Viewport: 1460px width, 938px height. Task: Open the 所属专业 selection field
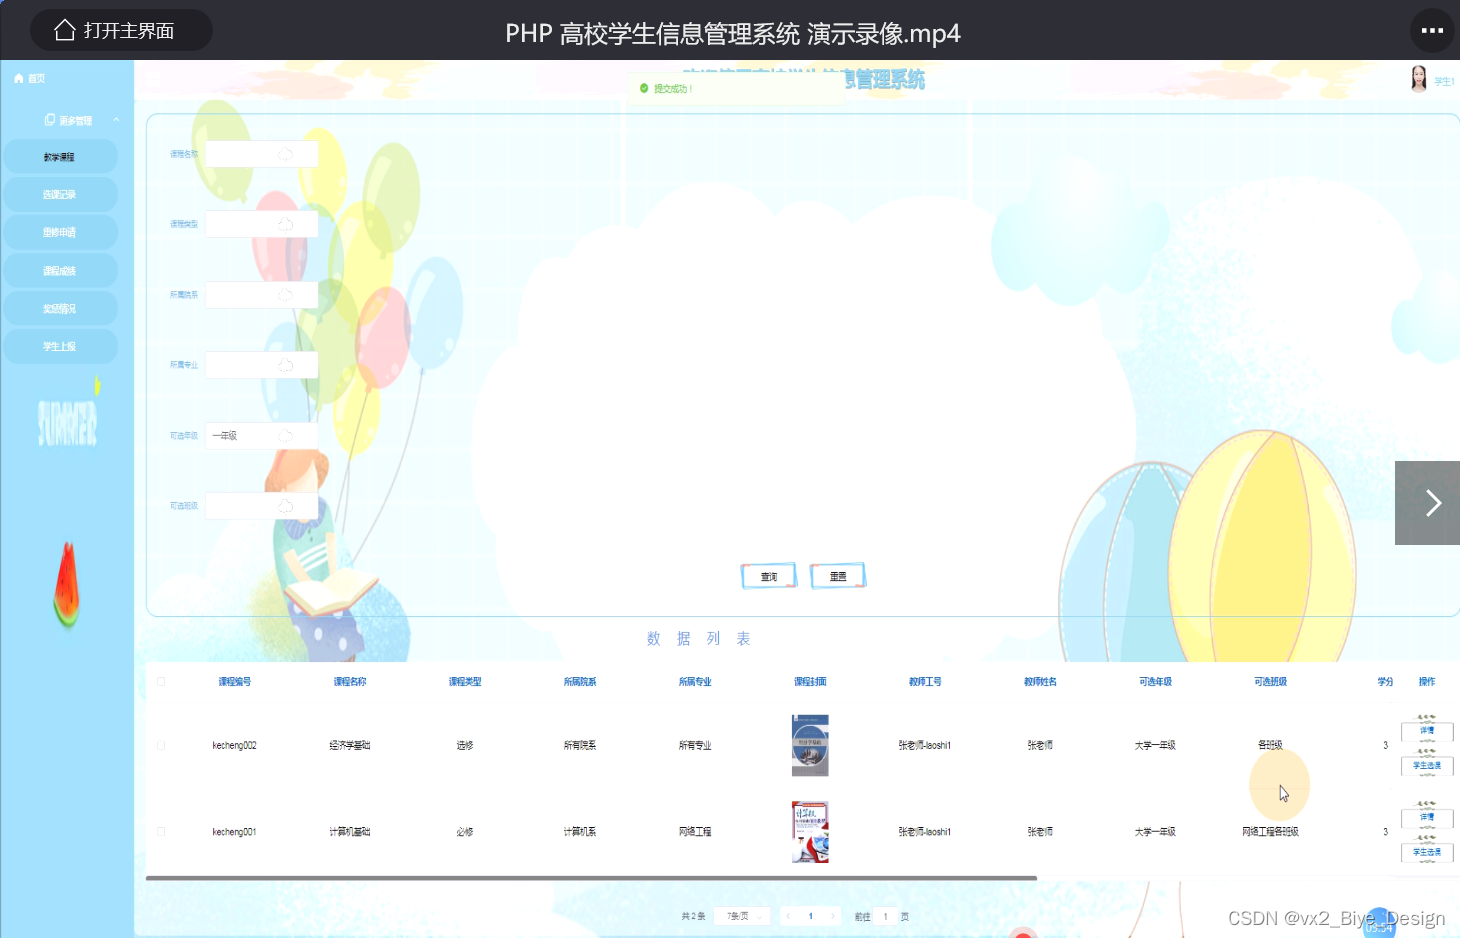[x=262, y=365]
